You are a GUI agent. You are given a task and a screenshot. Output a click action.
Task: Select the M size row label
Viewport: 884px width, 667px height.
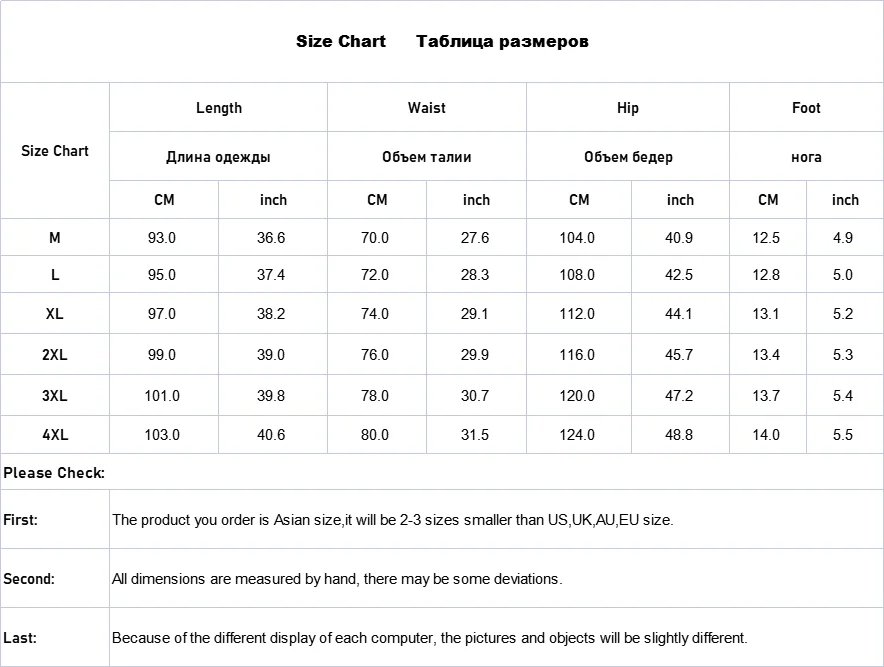pyautogui.click(x=54, y=238)
